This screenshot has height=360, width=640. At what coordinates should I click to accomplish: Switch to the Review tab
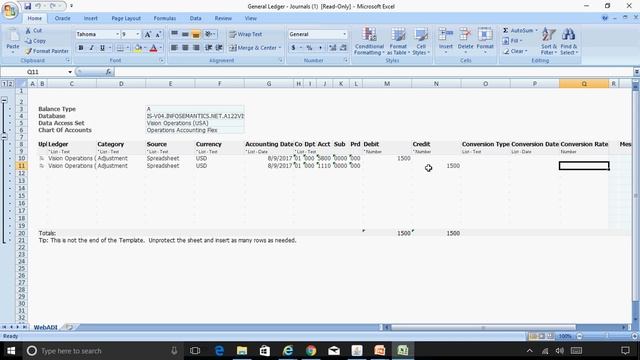tap(223, 18)
